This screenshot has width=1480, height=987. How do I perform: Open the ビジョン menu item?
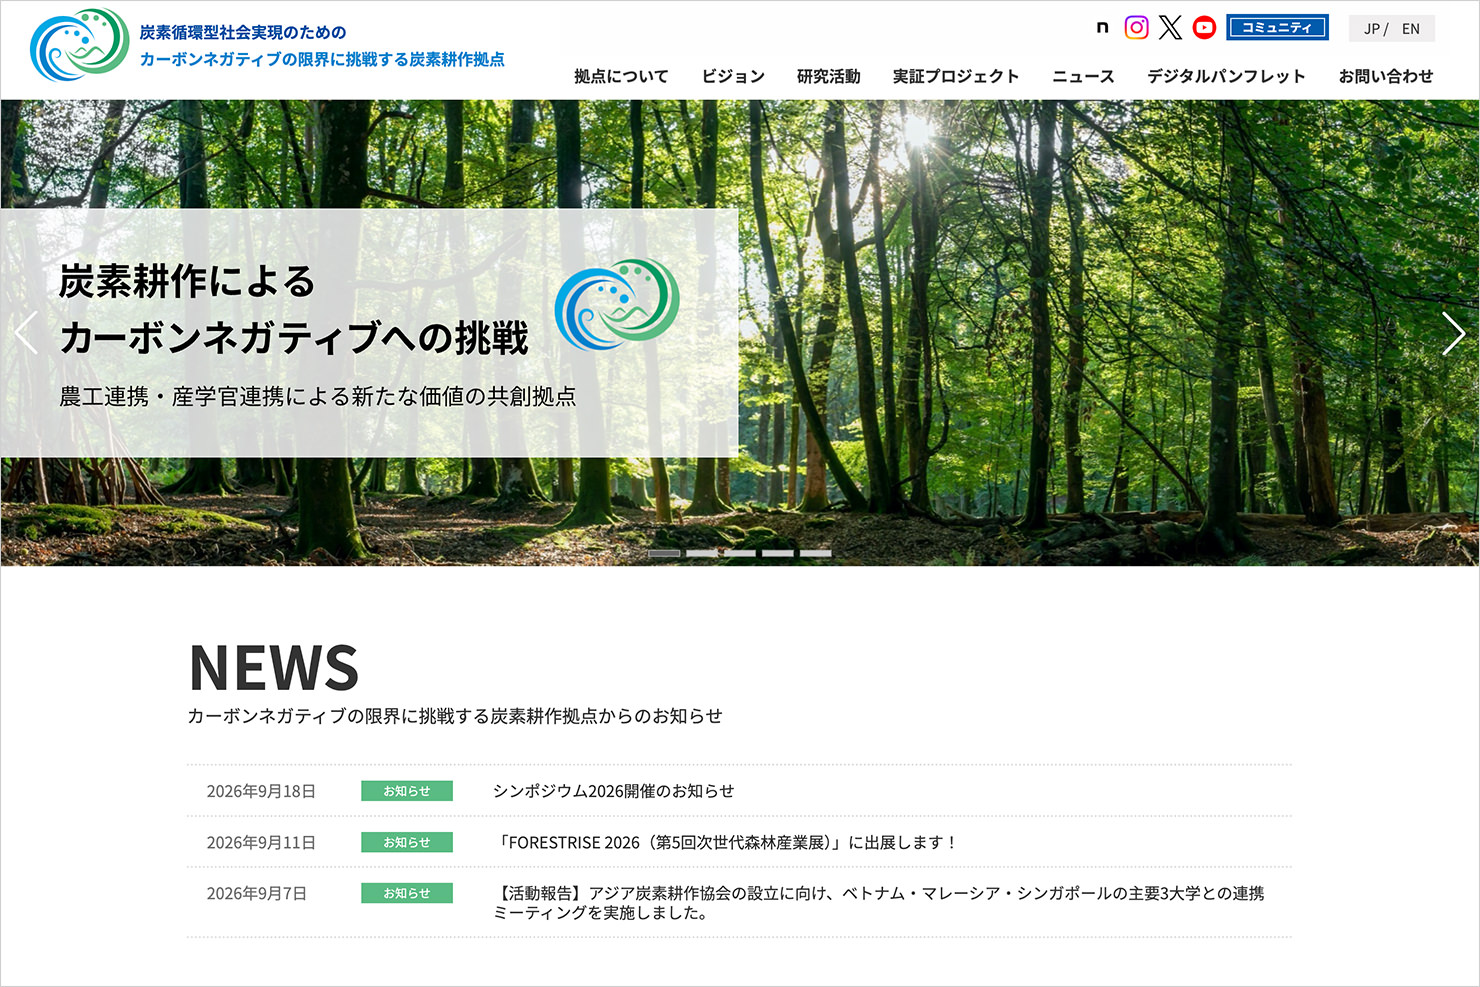point(733,76)
